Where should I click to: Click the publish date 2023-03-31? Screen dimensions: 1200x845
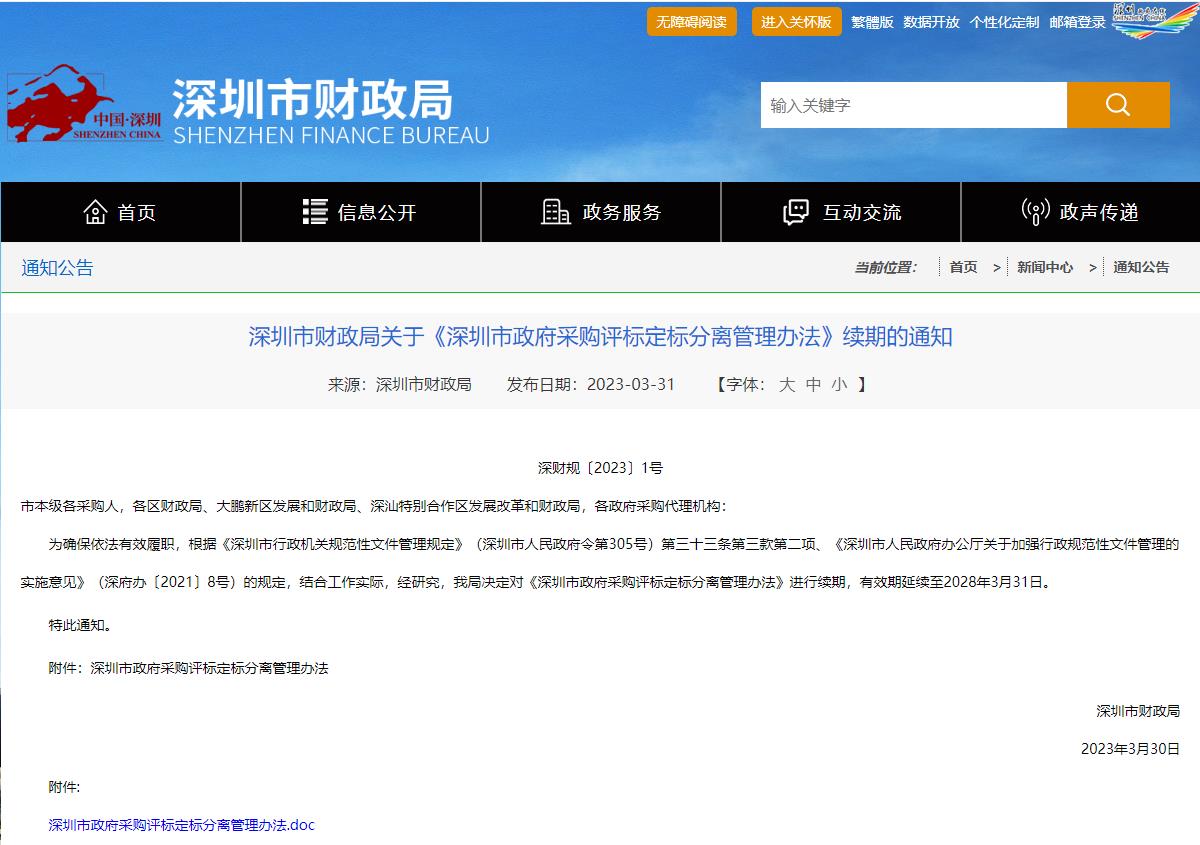[631, 384]
